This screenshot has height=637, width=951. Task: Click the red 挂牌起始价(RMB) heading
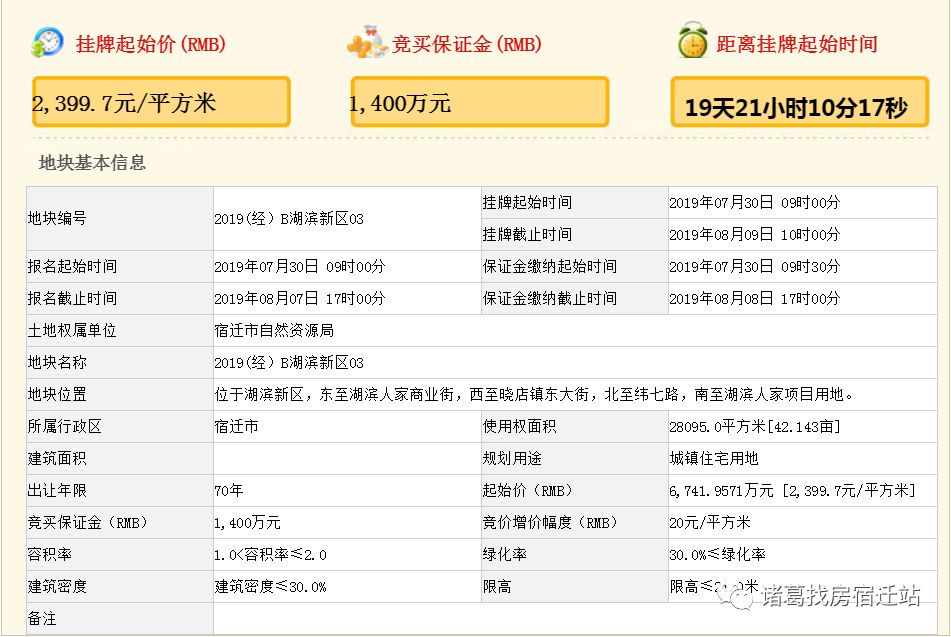(x=151, y=44)
